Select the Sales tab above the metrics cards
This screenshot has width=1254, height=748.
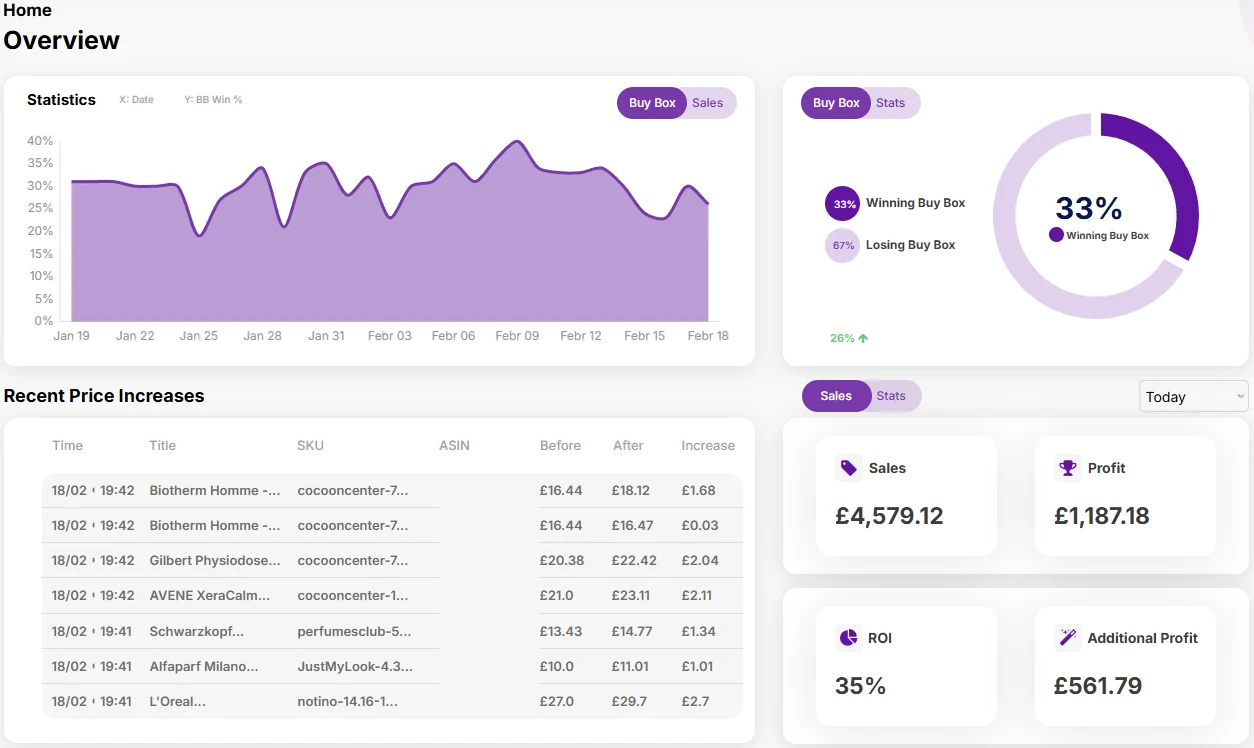pos(836,396)
